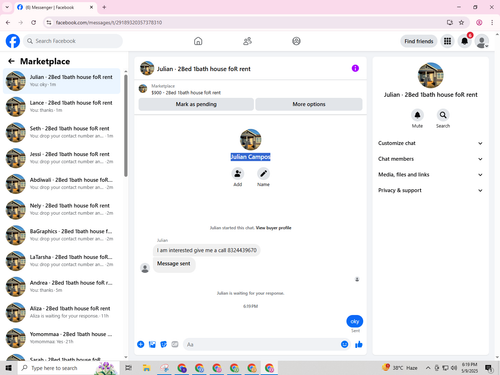Click the Add people icon under Julian Campos

238,174
